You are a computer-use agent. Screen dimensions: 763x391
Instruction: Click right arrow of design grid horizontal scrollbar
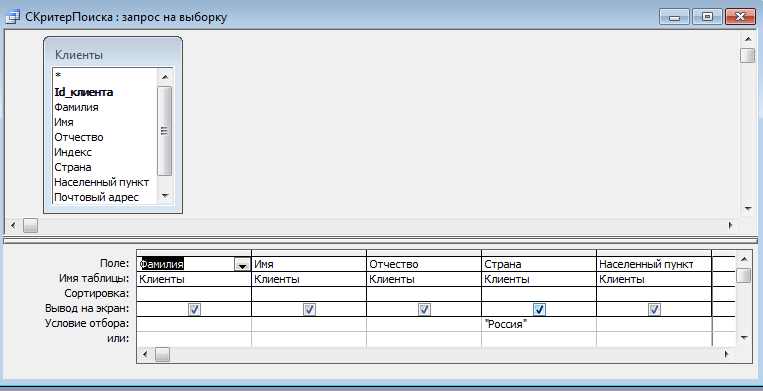[x=727, y=355]
